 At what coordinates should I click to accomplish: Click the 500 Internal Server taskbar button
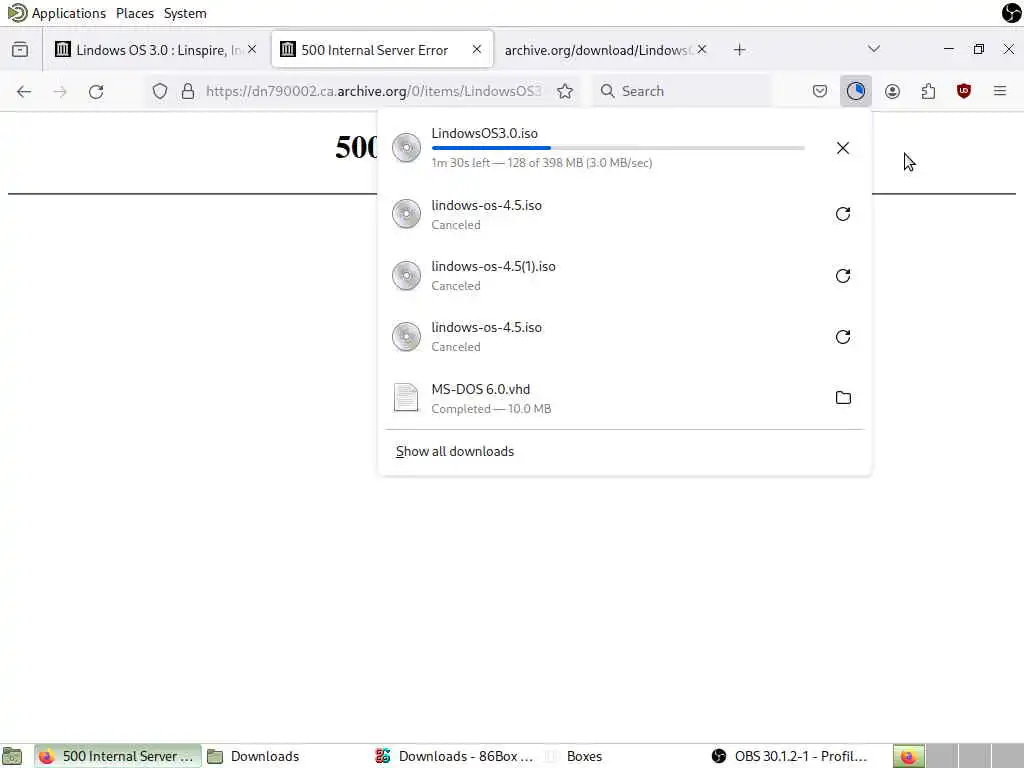click(x=118, y=756)
